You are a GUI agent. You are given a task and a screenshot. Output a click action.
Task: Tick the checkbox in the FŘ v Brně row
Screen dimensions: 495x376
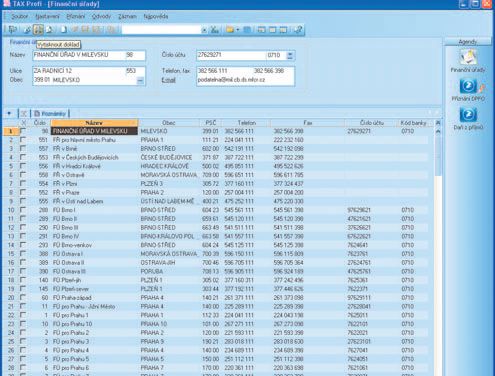coord(23,148)
